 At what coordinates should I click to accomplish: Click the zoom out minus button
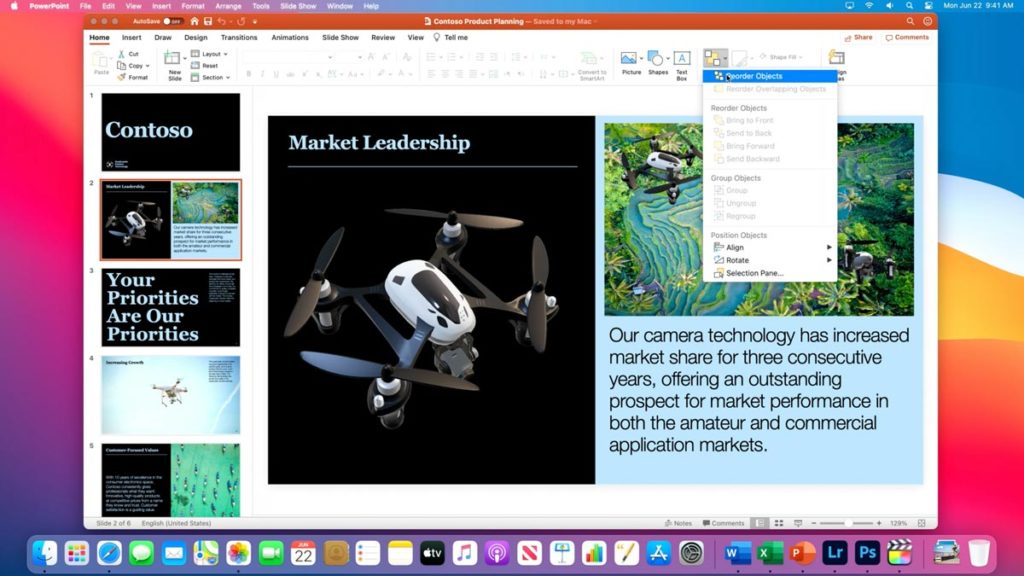click(x=814, y=523)
